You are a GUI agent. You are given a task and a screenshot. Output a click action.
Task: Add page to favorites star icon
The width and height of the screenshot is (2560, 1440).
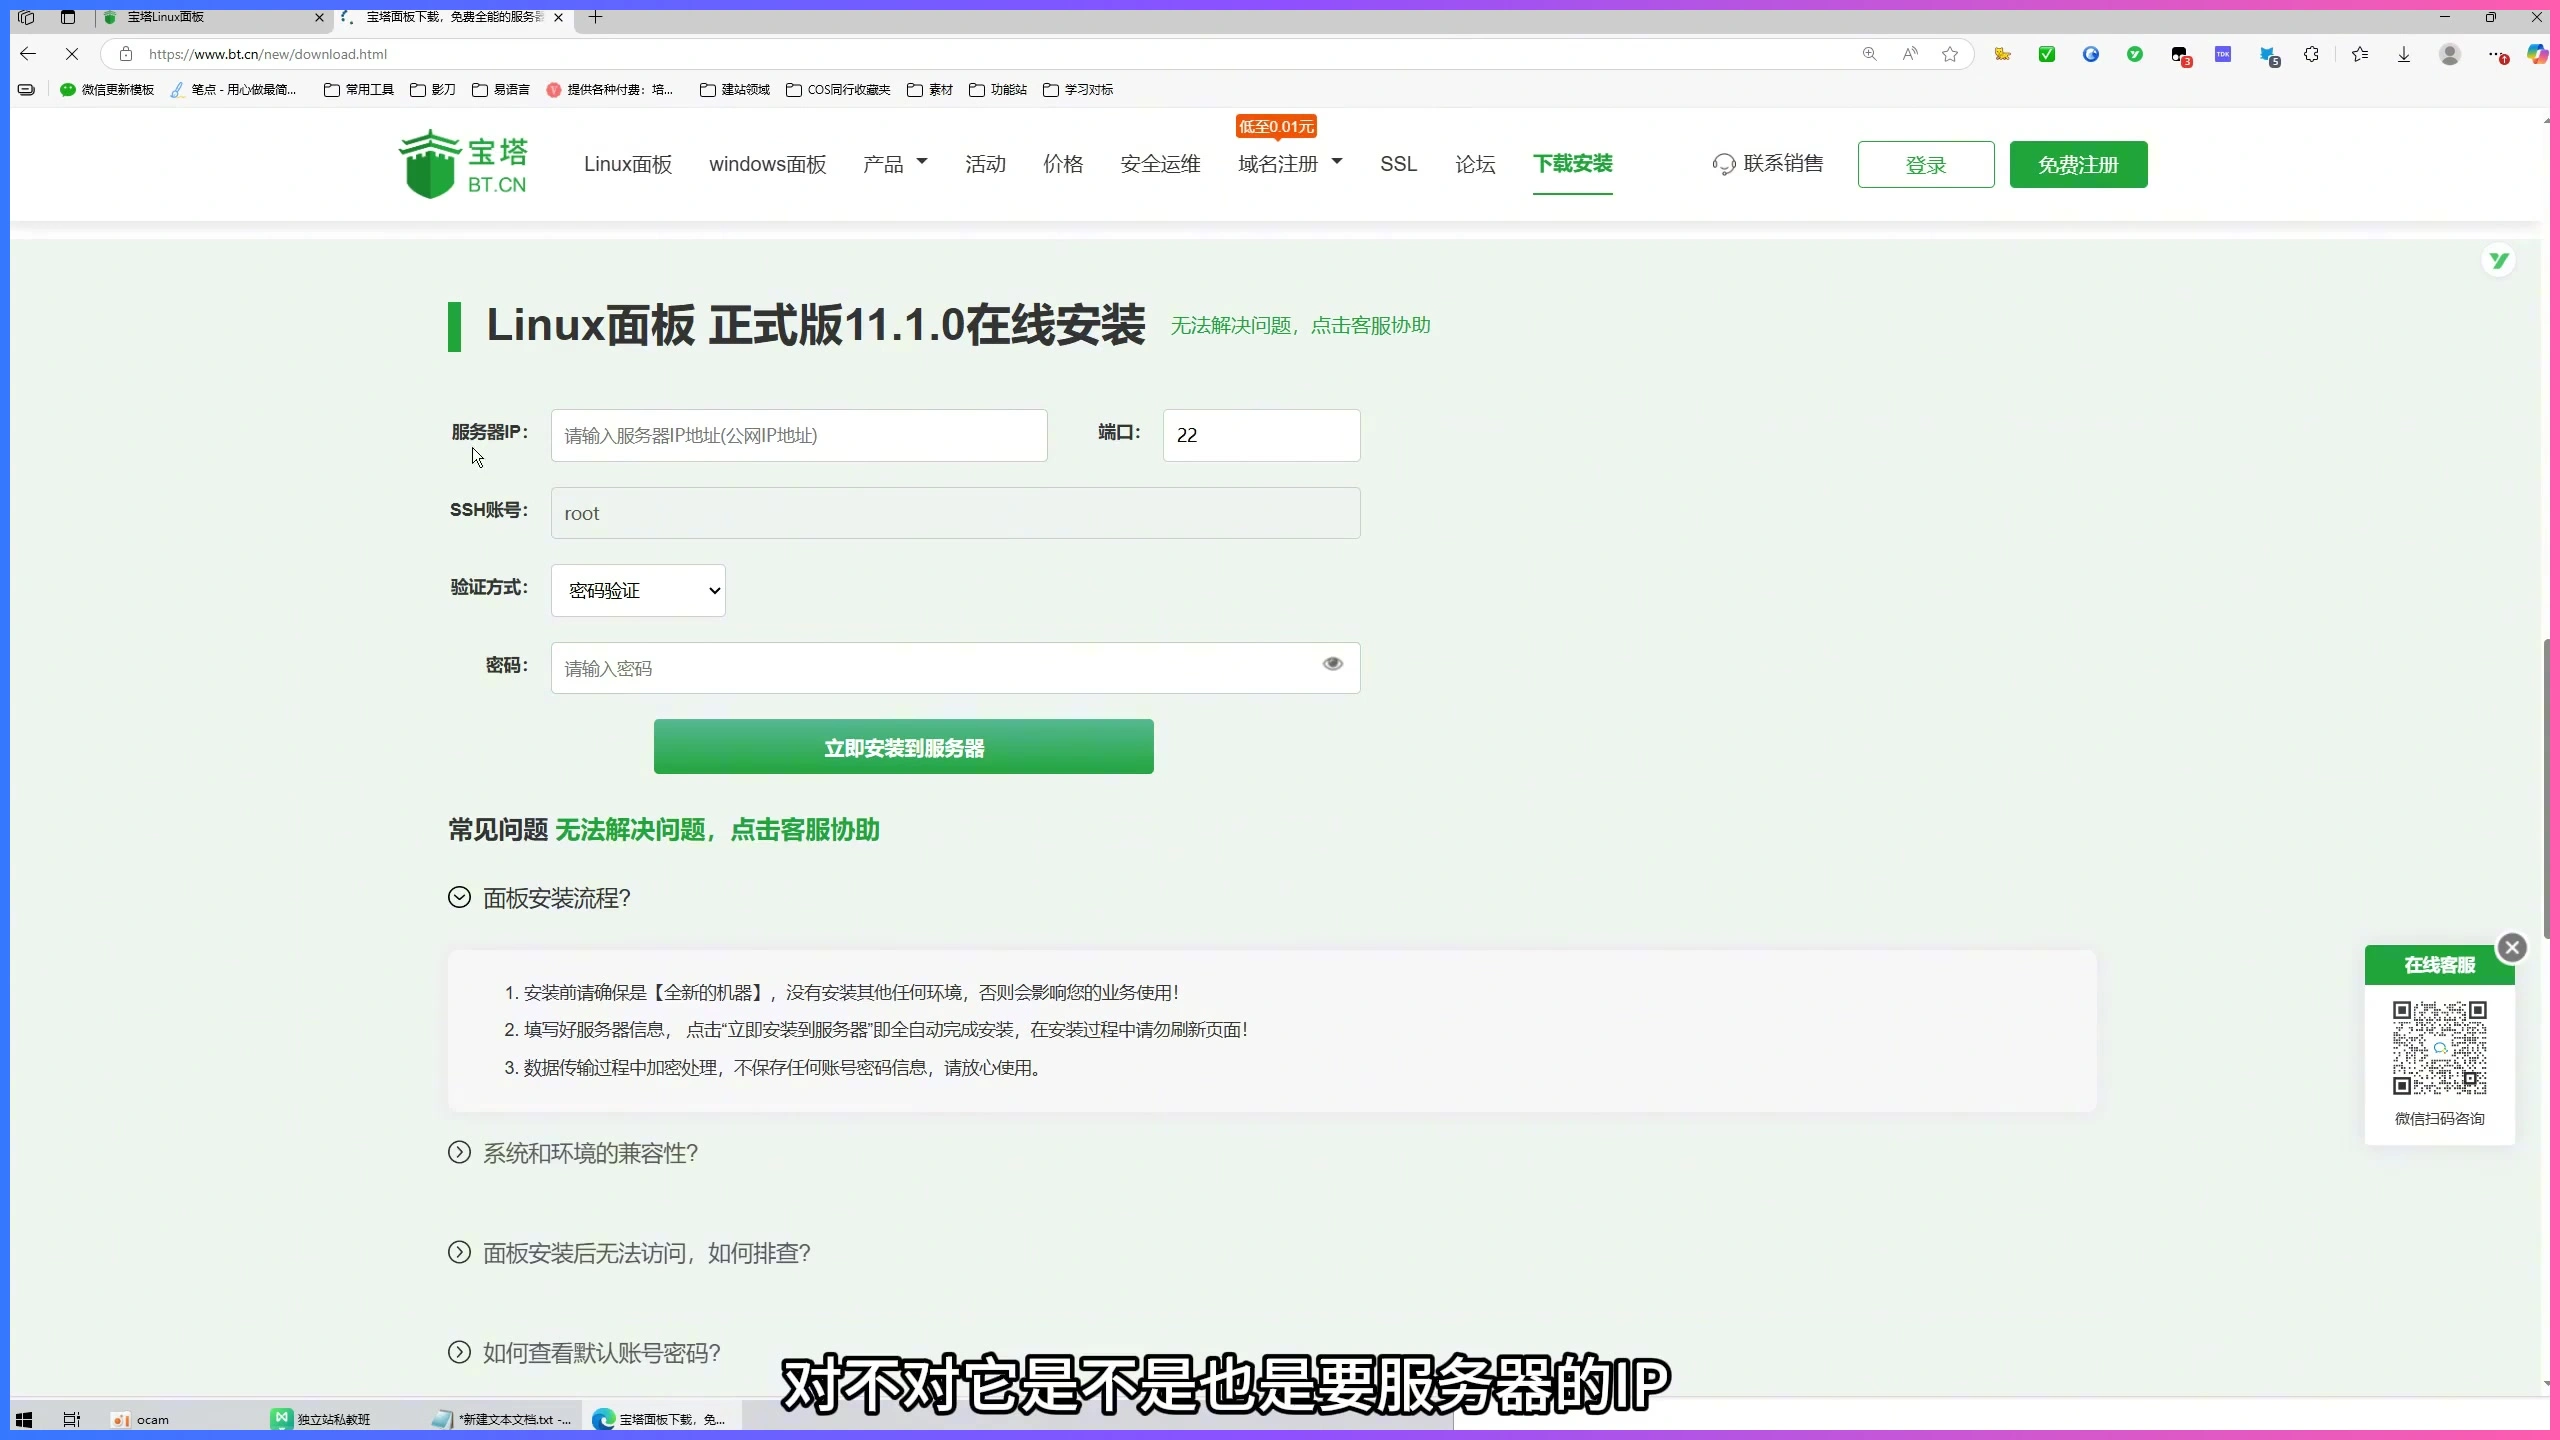(1950, 54)
